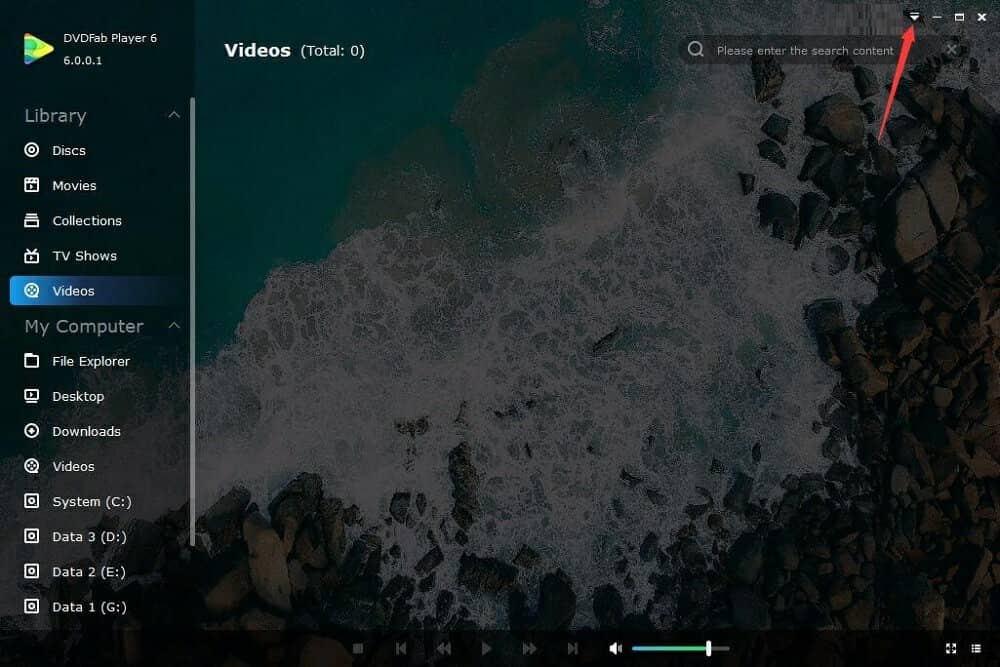This screenshot has height=667, width=1000.
Task: Click the File Explorer folder icon
Action: (31, 361)
